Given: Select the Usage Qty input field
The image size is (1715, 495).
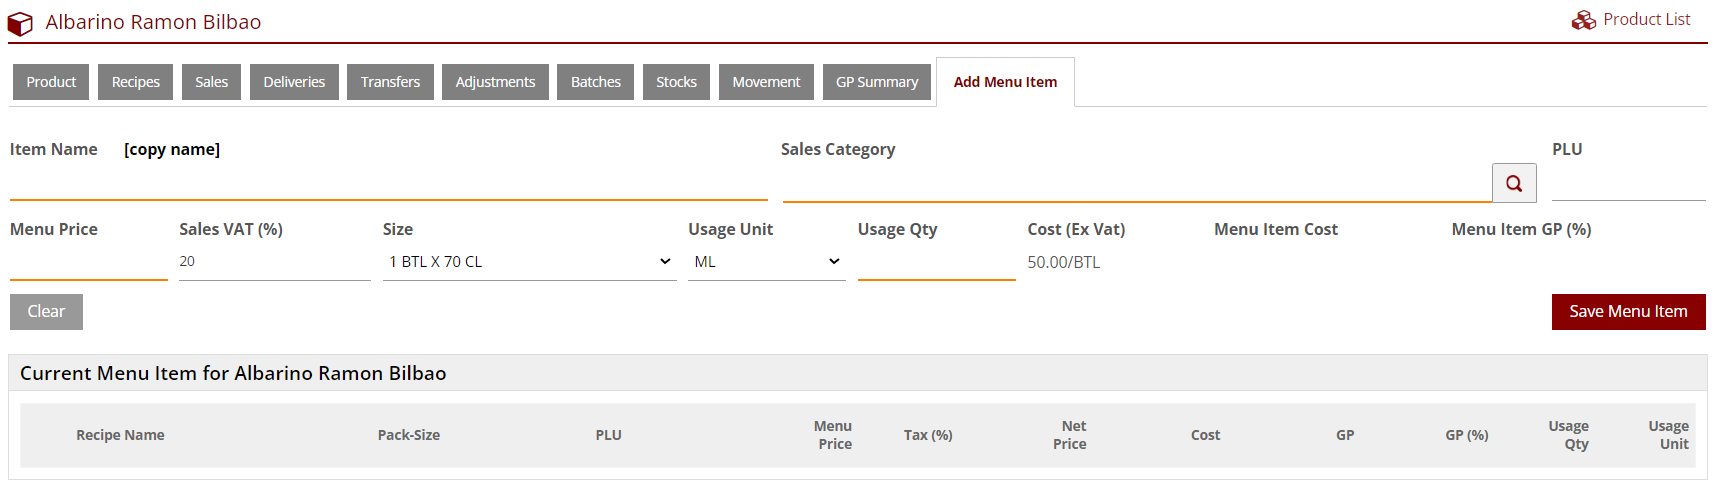Looking at the screenshot, I should pos(936,264).
